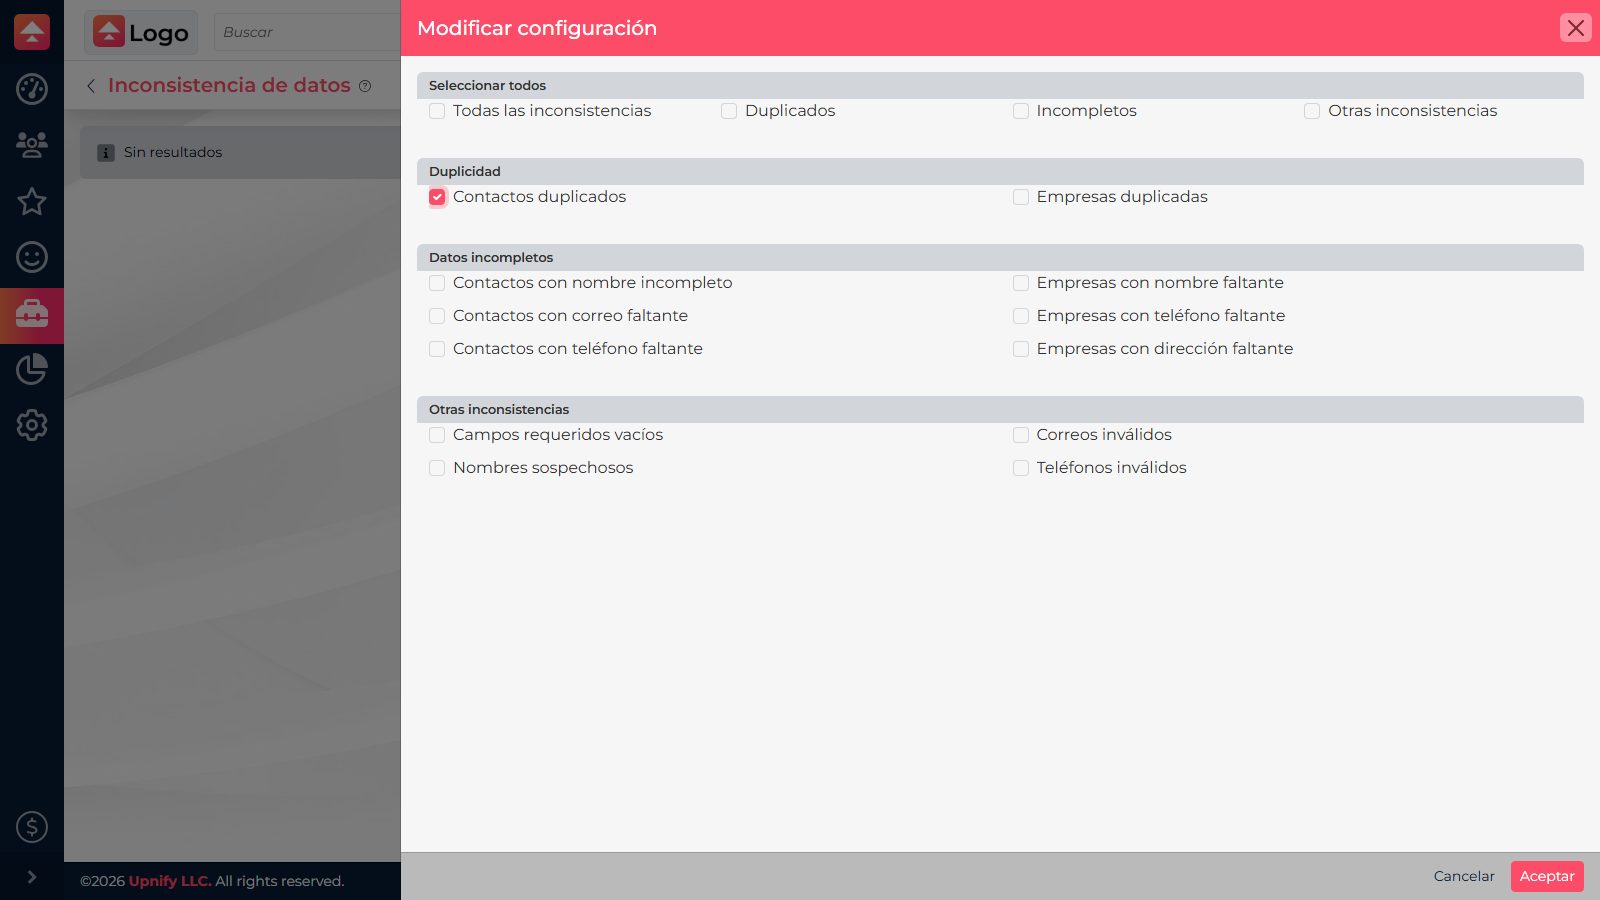Check the Duplicados select-all option

click(729, 111)
